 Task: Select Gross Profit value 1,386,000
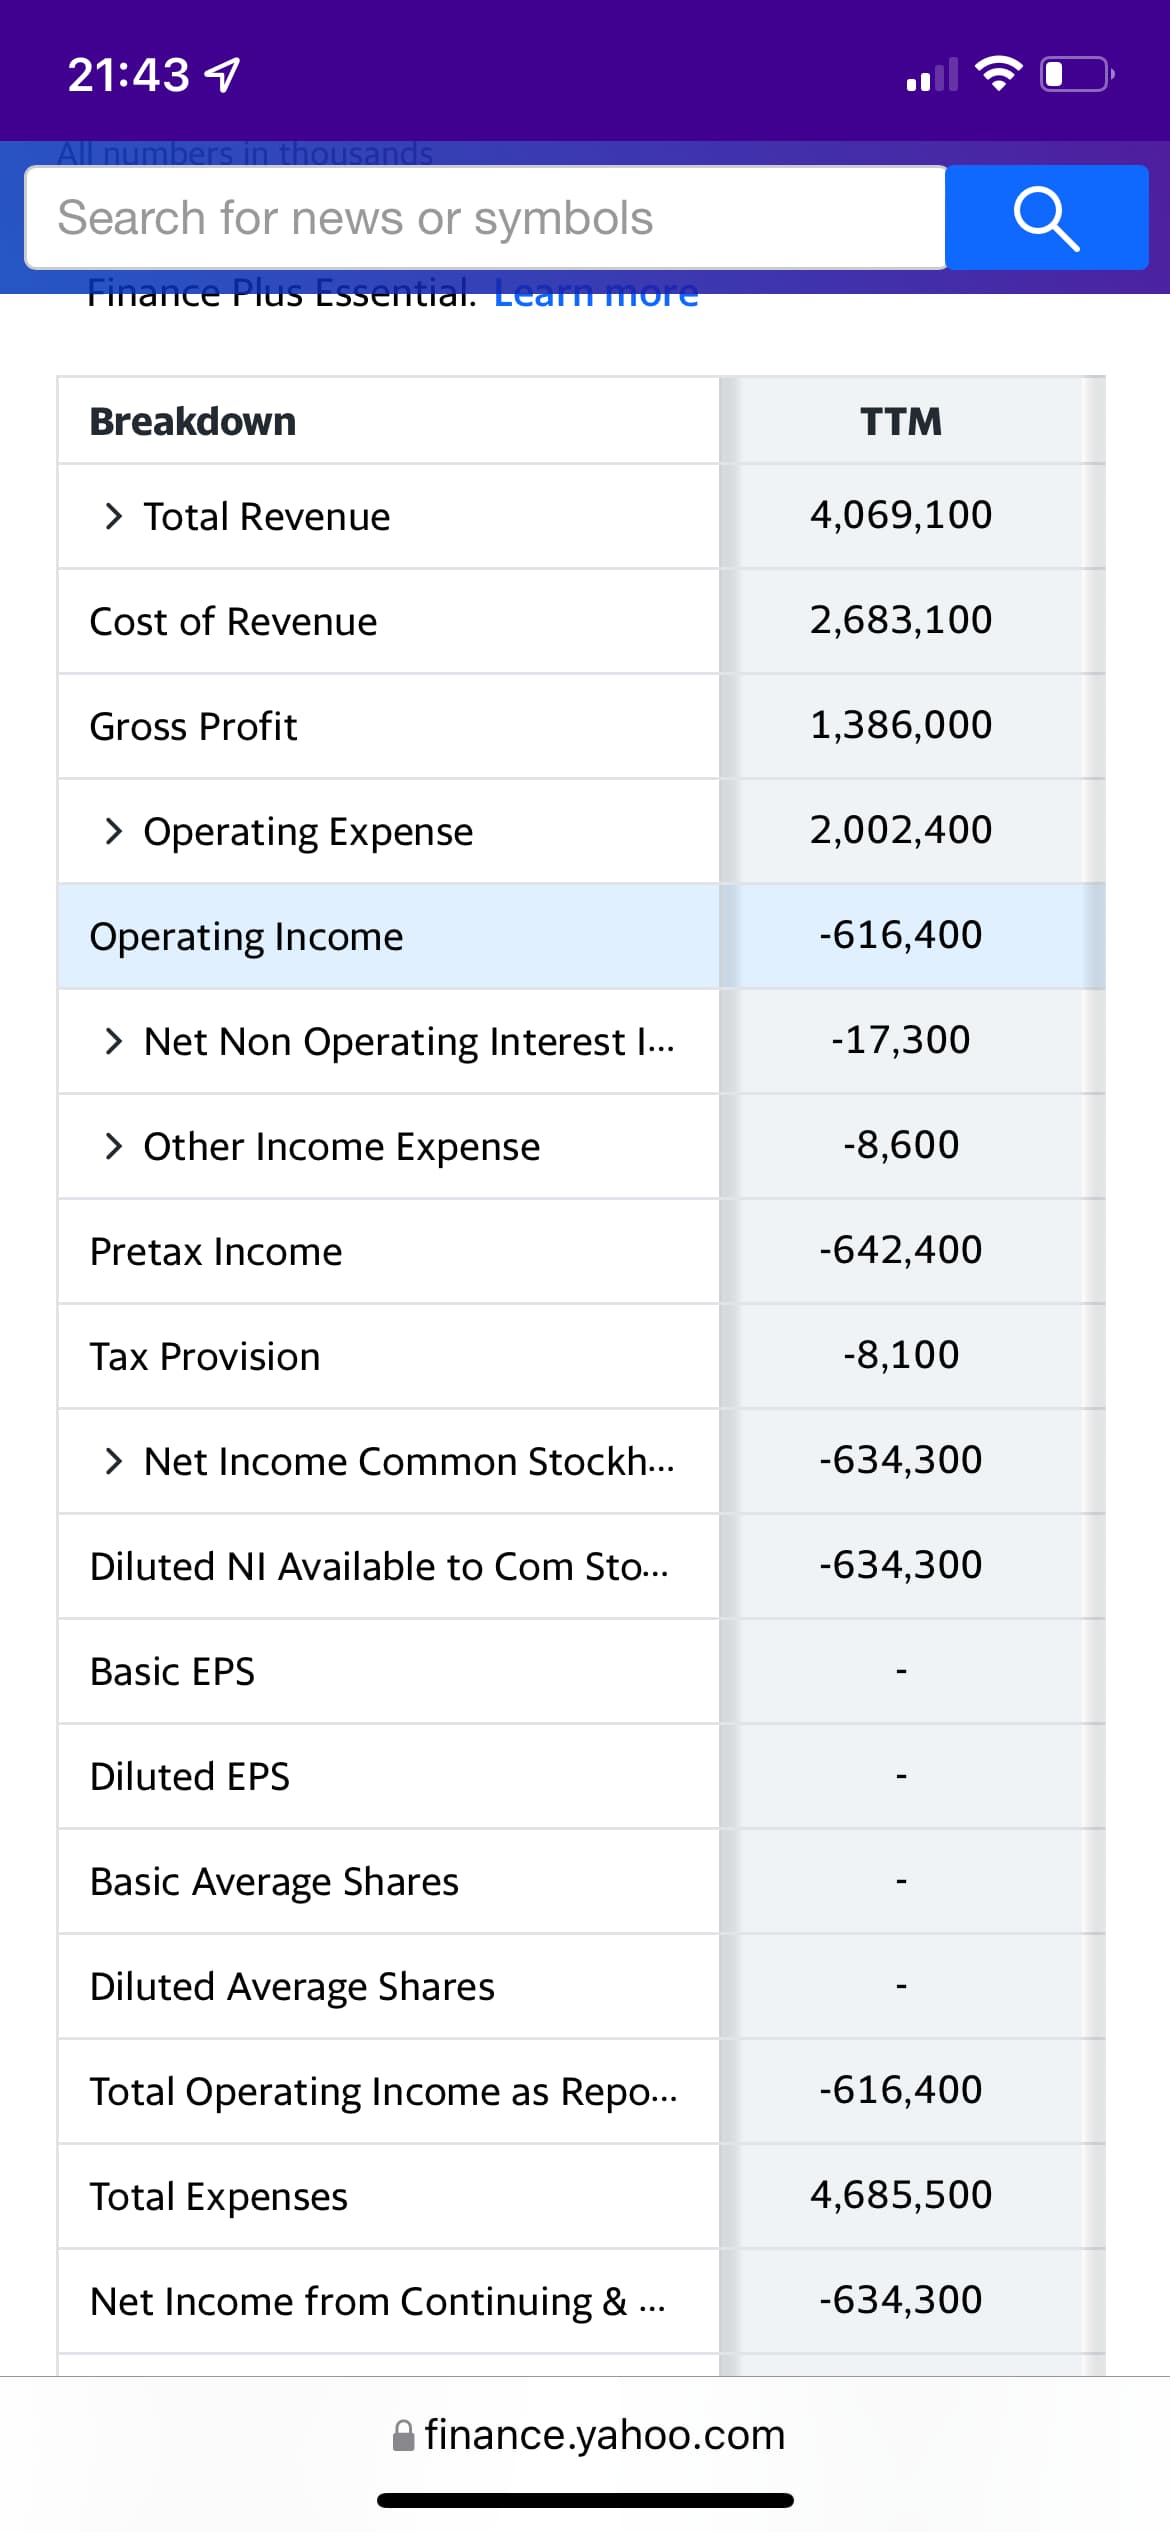pos(901,725)
